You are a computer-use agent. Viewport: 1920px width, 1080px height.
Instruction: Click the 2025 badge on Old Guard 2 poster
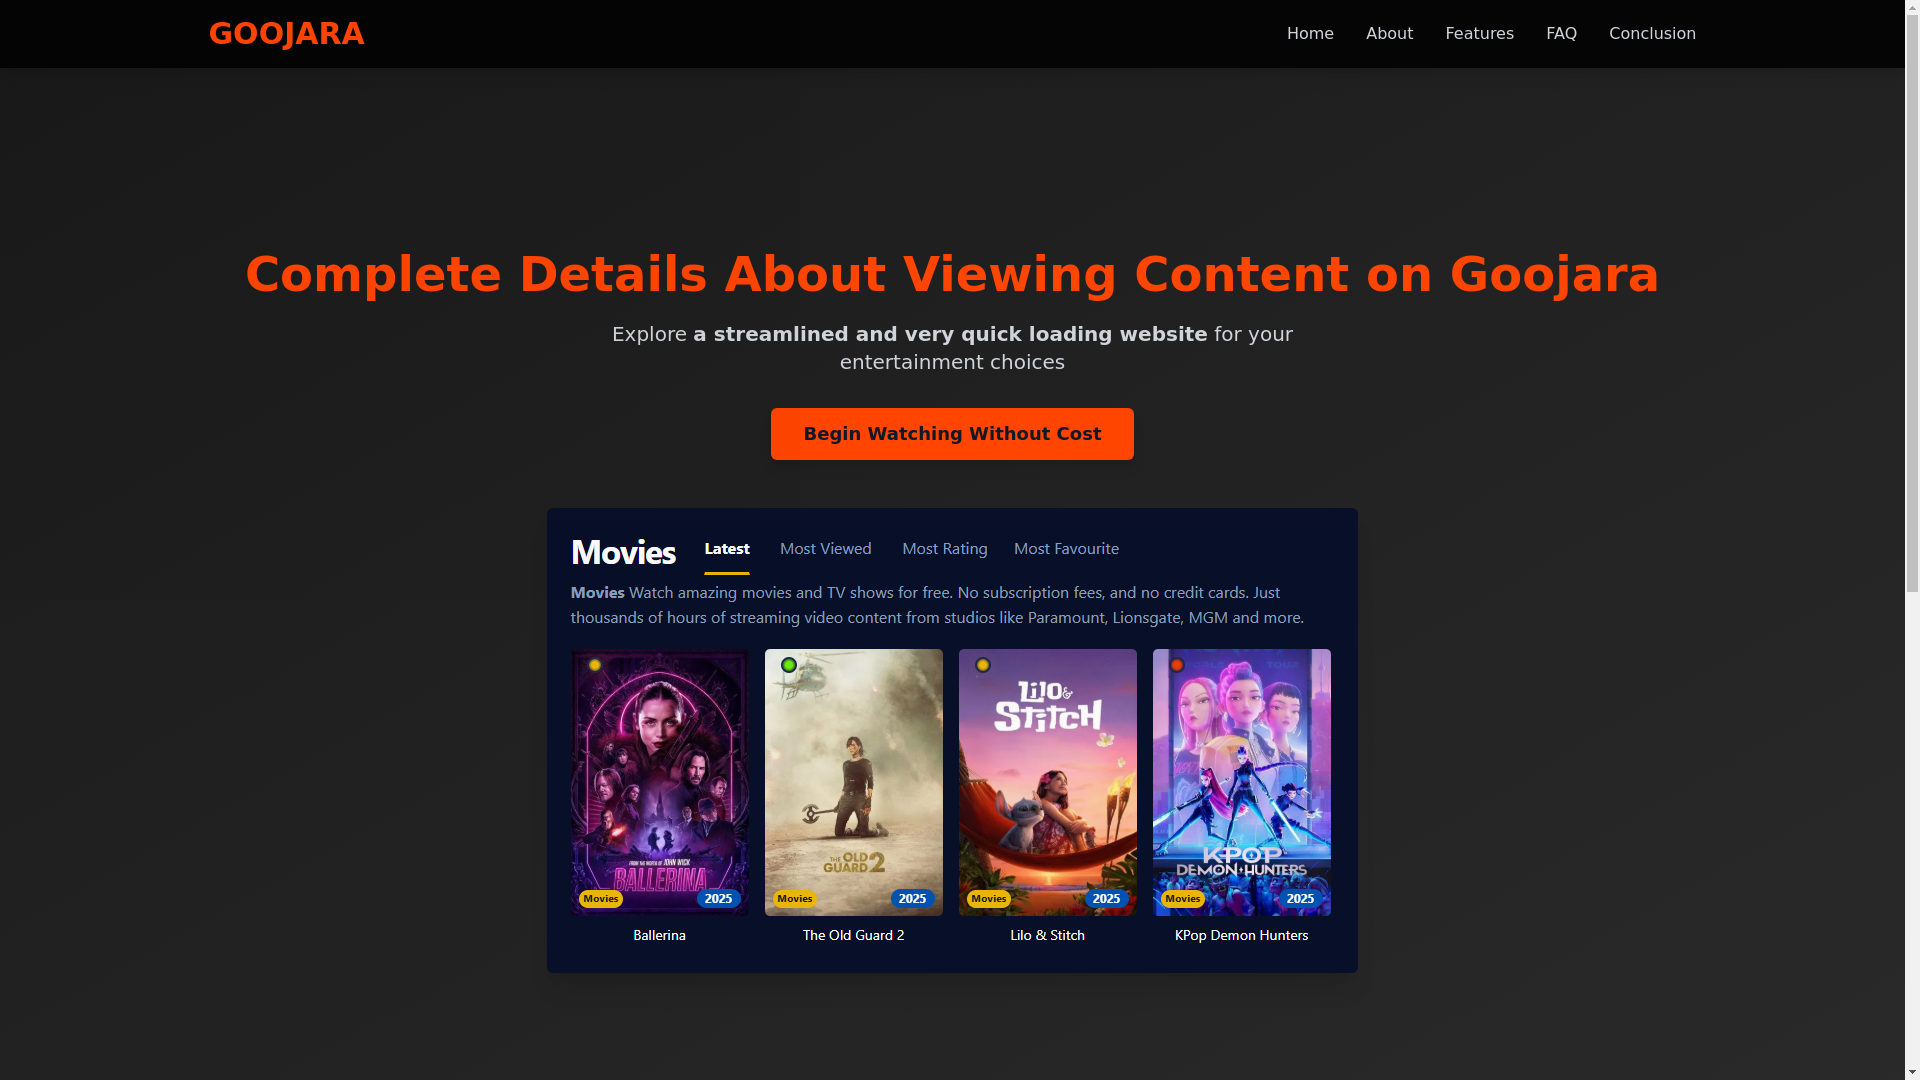(x=913, y=899)
